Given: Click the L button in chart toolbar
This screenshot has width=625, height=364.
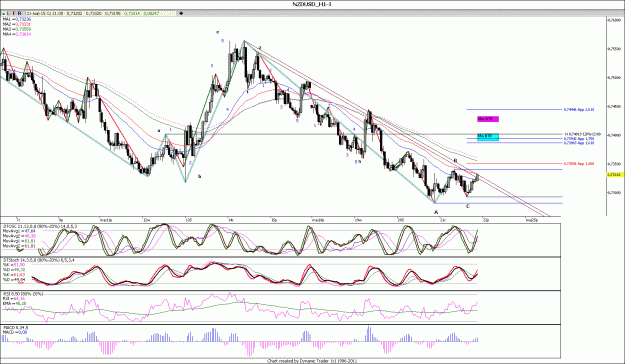Looking at the screenshot, I should pos(8,13).
